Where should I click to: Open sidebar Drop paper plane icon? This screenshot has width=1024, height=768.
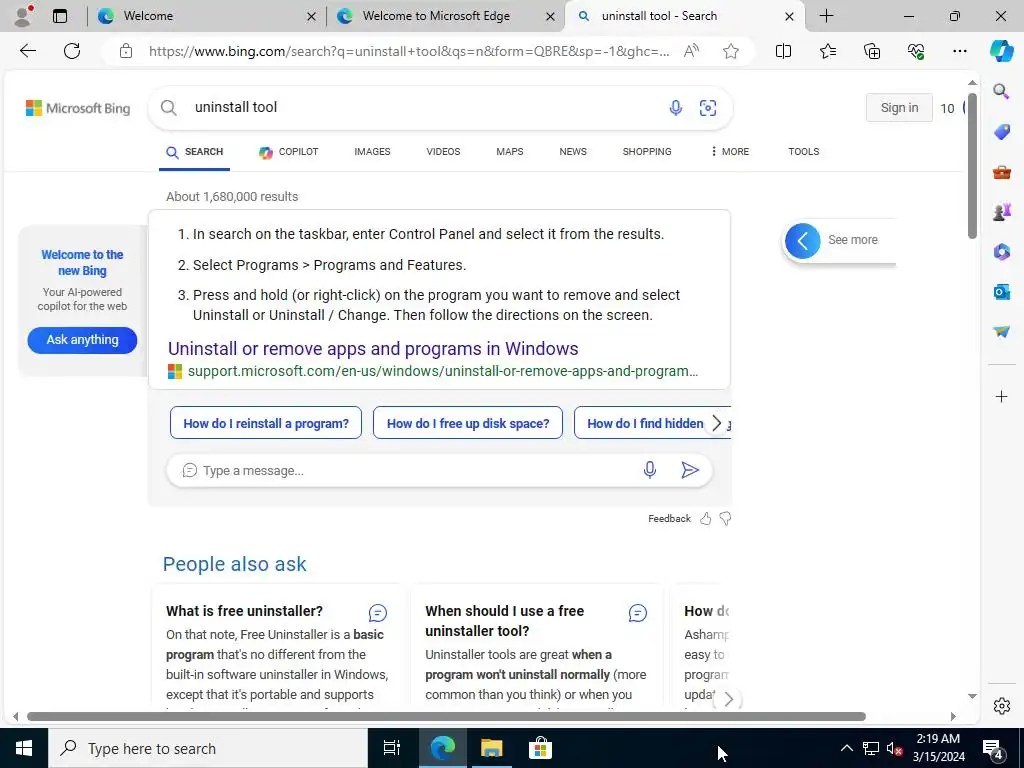click(1001, 332)
